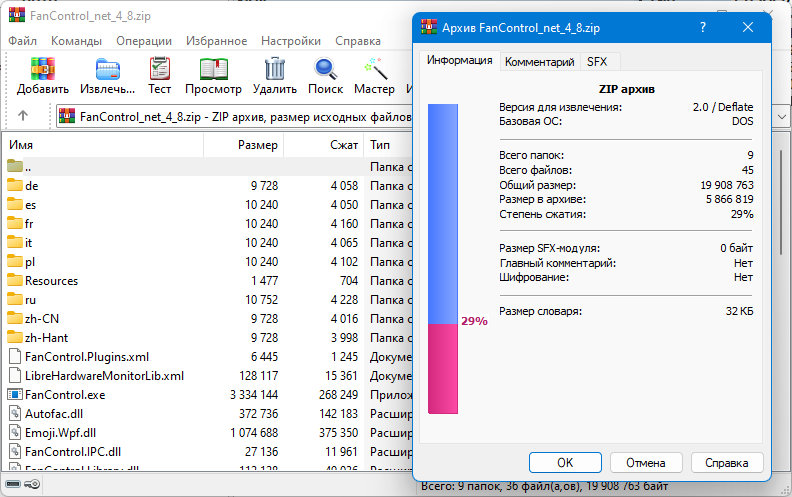Run the Тест archive test tool
Viewport: 792px width, 497px height.
point(160,69)
